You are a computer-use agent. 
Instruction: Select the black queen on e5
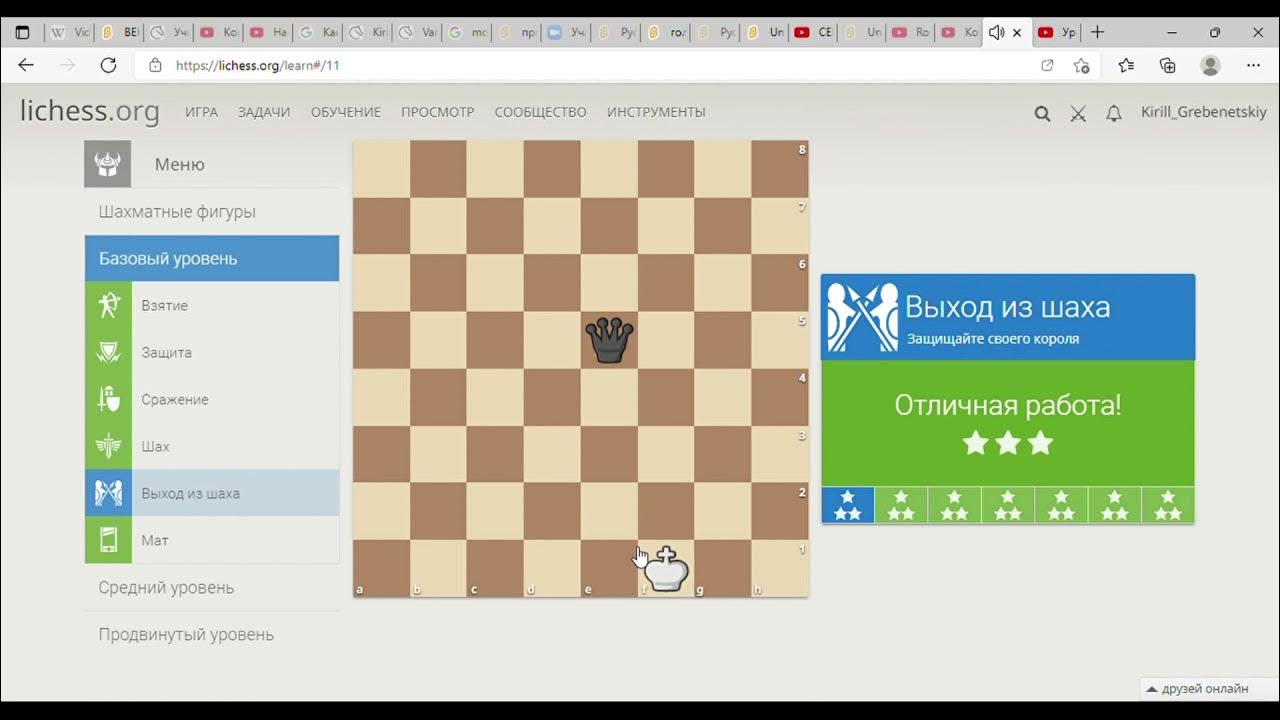click(609, 340)
